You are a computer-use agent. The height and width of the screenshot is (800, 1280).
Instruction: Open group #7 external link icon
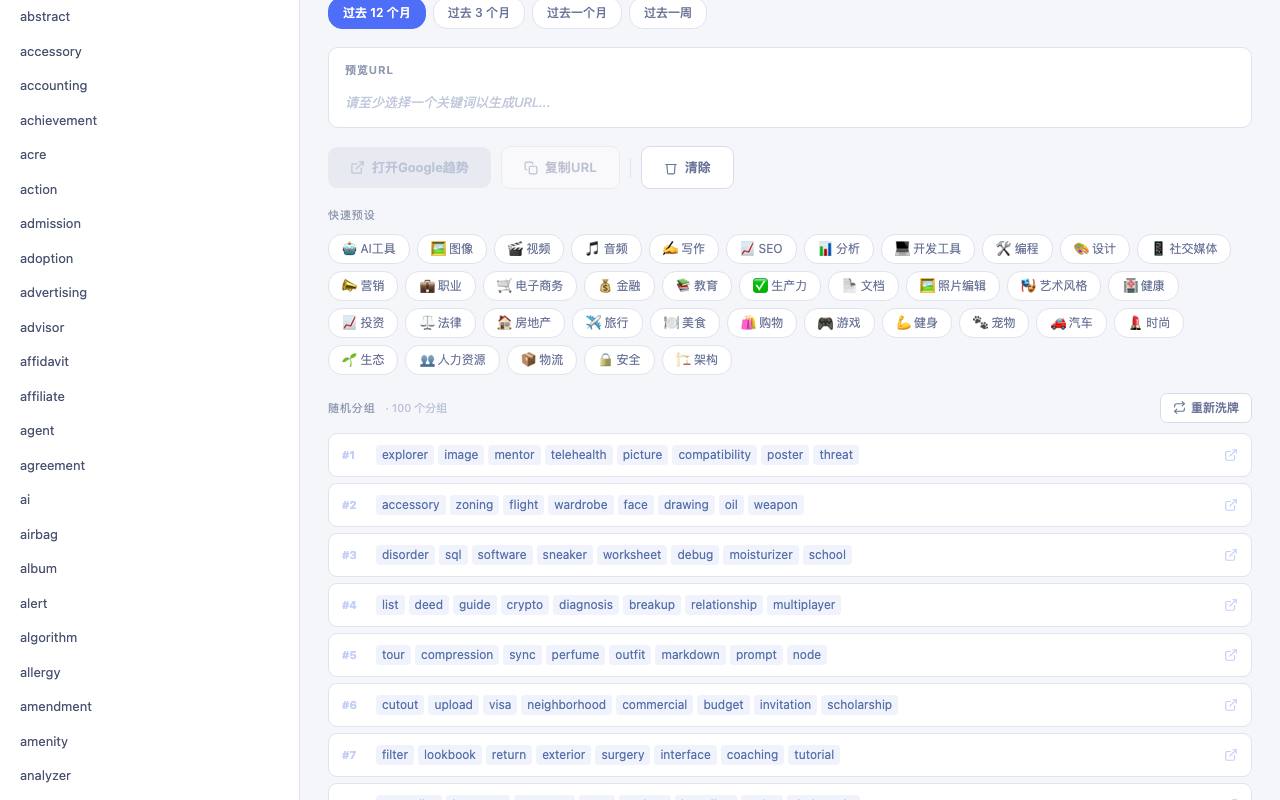click(1231, 755)
